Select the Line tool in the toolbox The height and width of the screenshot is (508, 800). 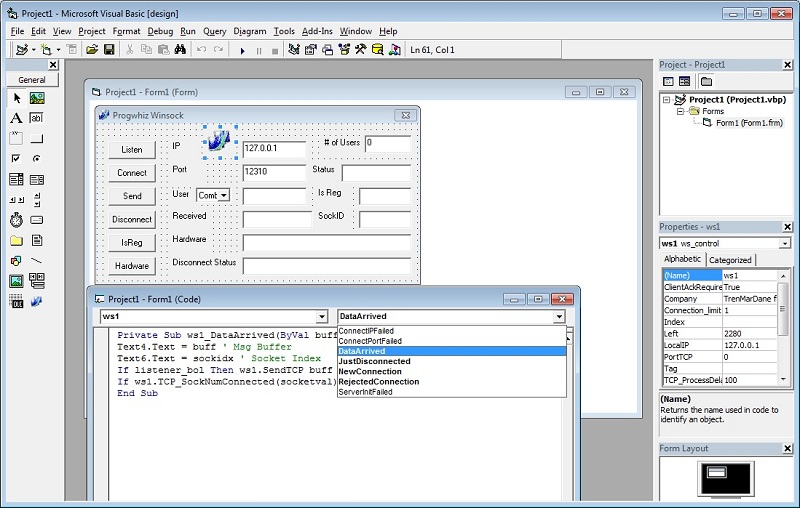click(x=37, y=261)
